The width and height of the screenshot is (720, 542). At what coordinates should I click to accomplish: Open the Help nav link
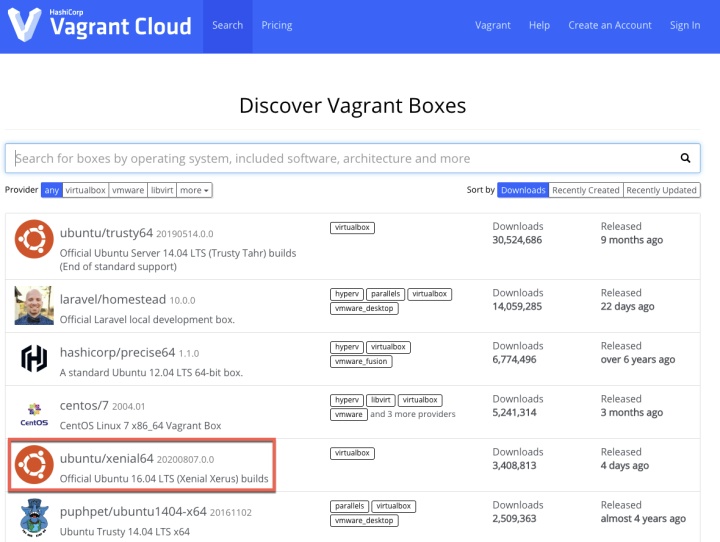(539, 26)
